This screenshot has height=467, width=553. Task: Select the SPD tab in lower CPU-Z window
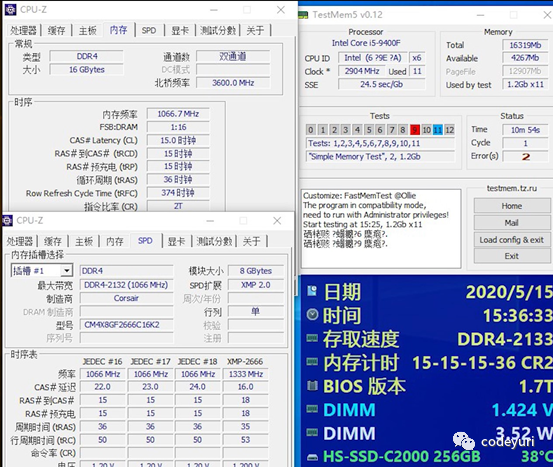coord(145,241)
